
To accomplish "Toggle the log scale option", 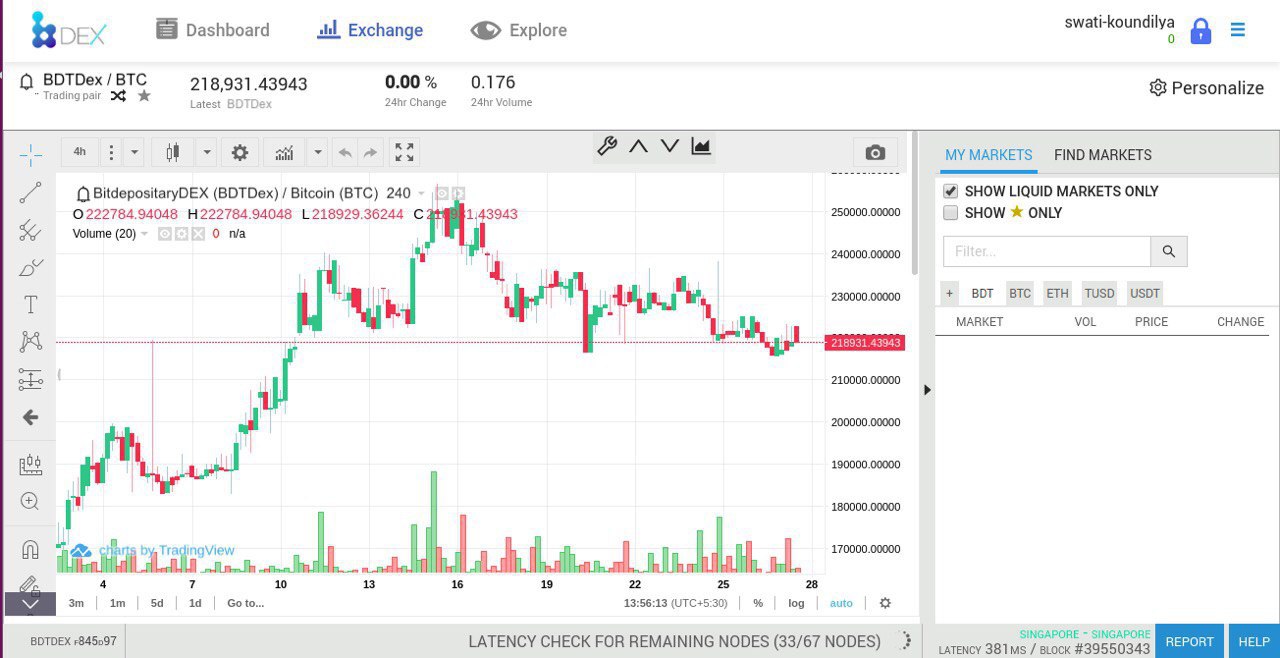I will pos(796,603).
